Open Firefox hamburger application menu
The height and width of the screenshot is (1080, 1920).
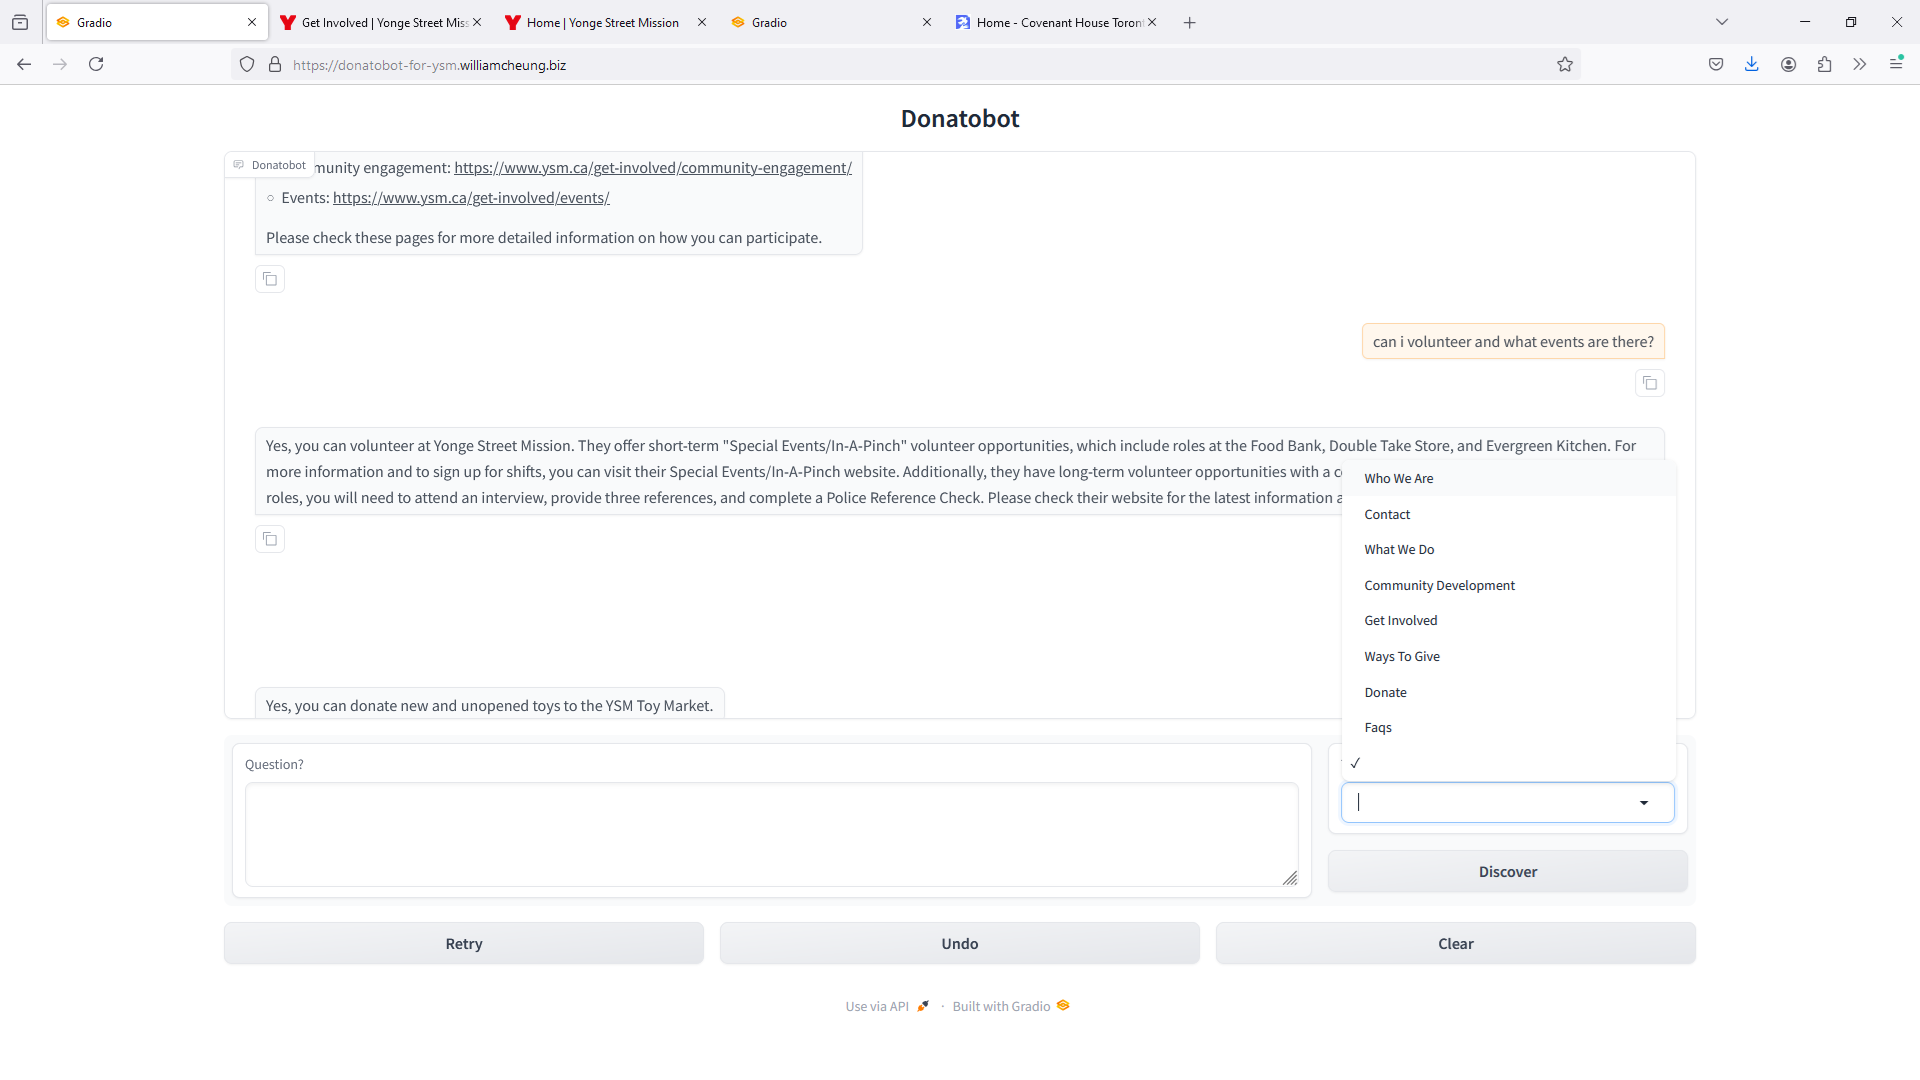click(1896, 64)
